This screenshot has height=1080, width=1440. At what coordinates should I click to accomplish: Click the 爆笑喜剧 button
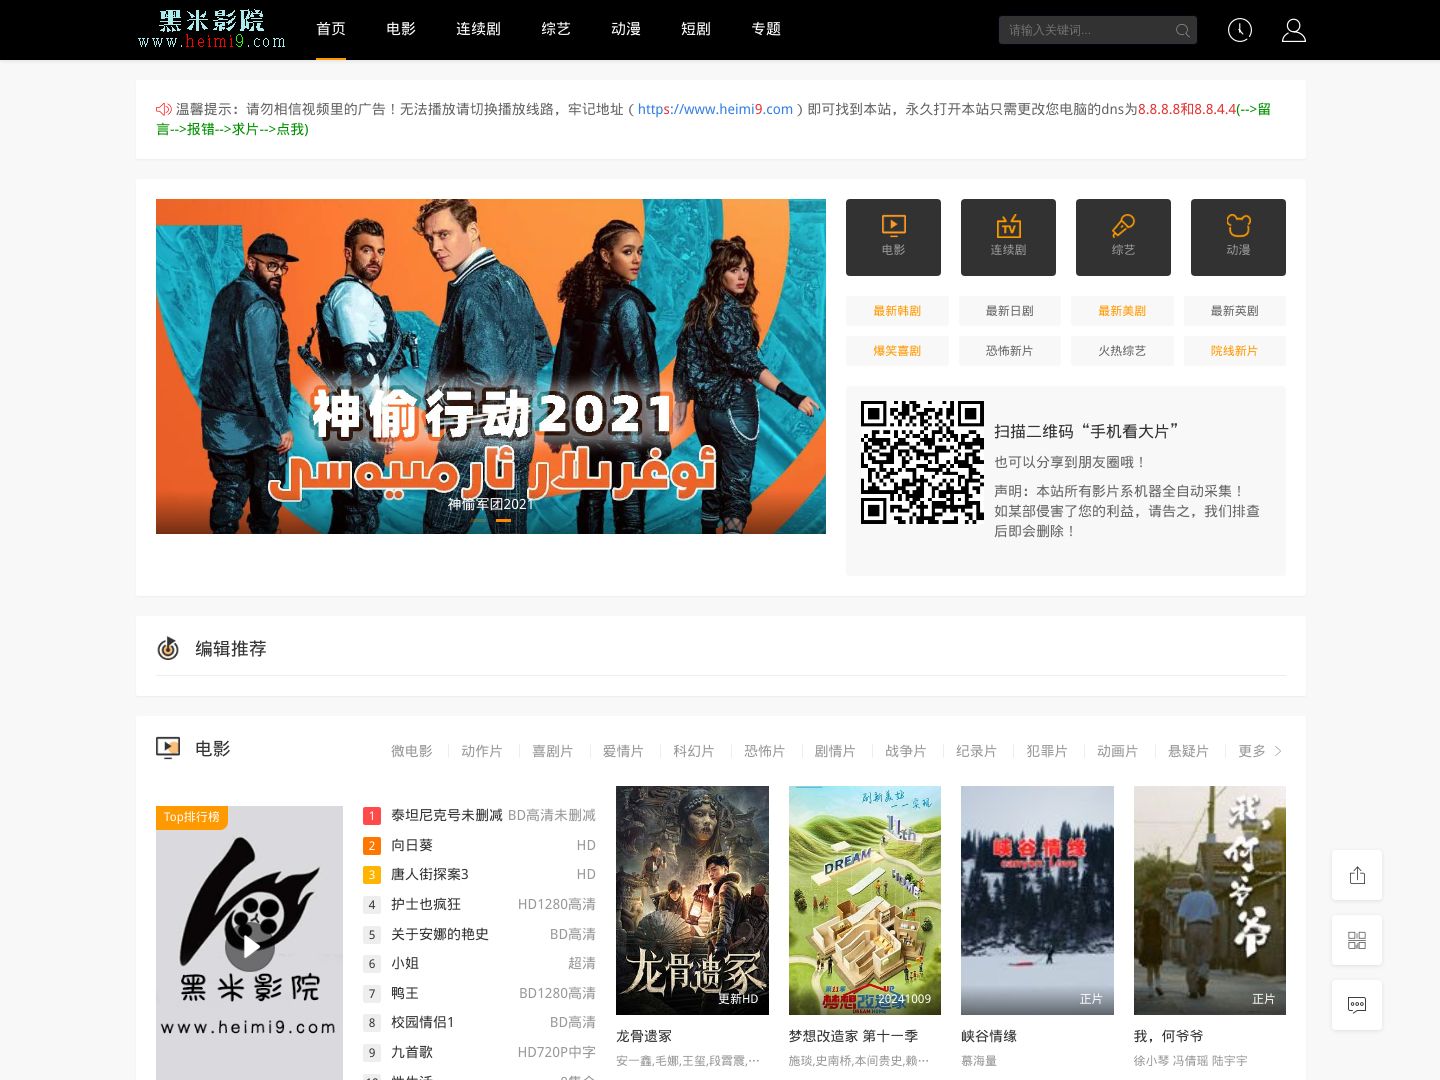tap(897, 351)
